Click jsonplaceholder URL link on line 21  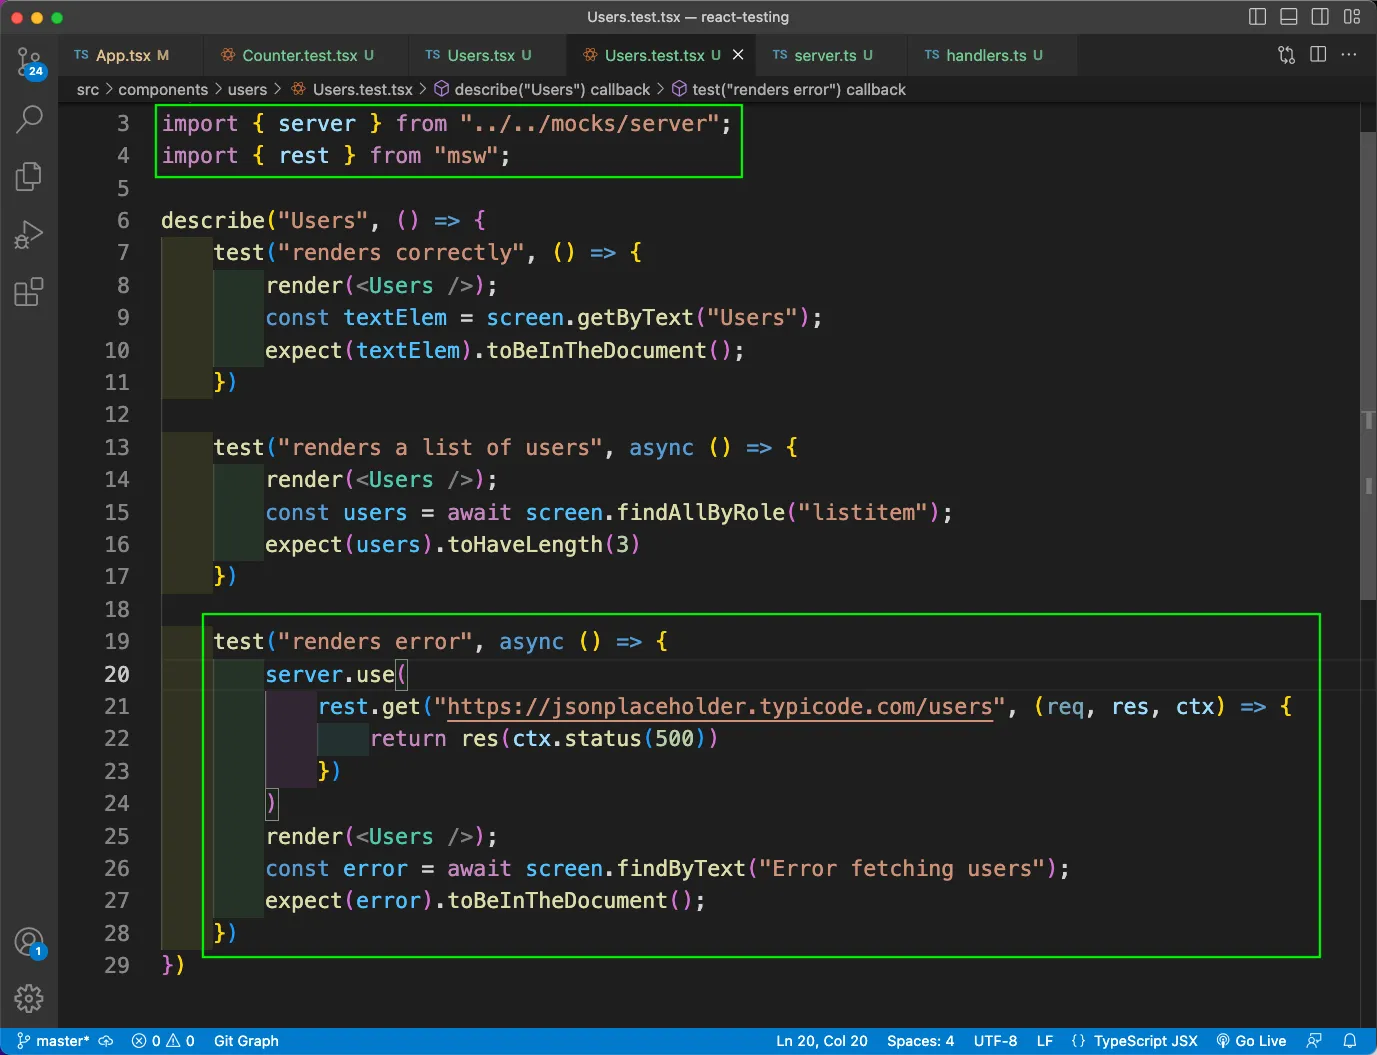[720, 706]
